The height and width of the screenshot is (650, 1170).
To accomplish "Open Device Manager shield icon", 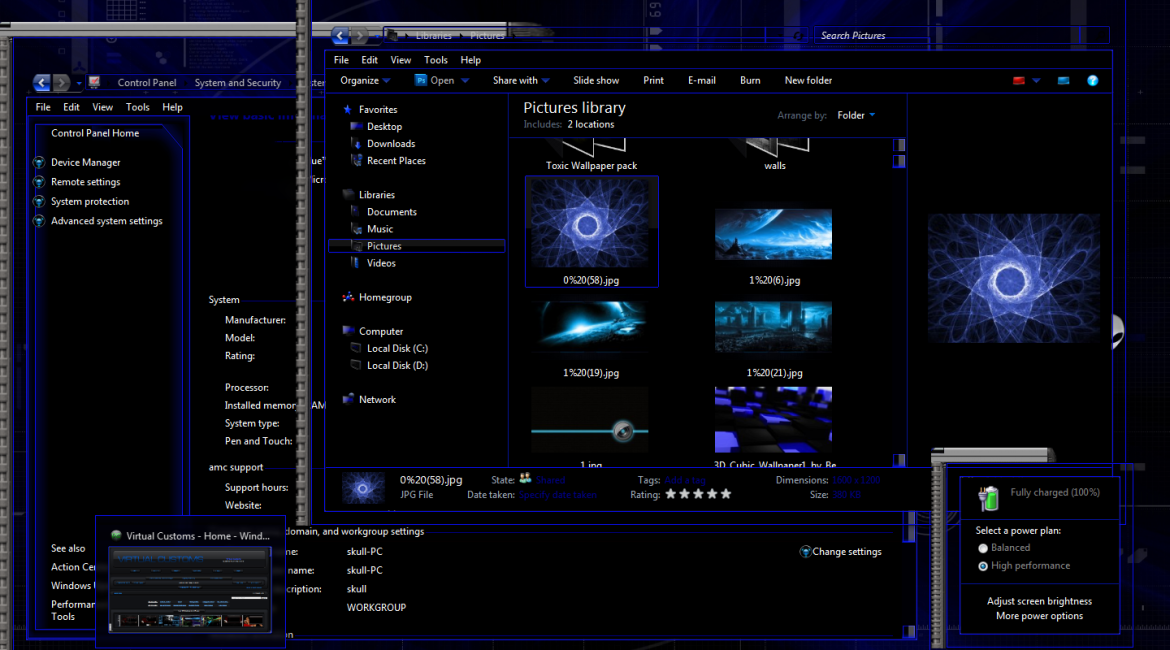I will 39,162.
